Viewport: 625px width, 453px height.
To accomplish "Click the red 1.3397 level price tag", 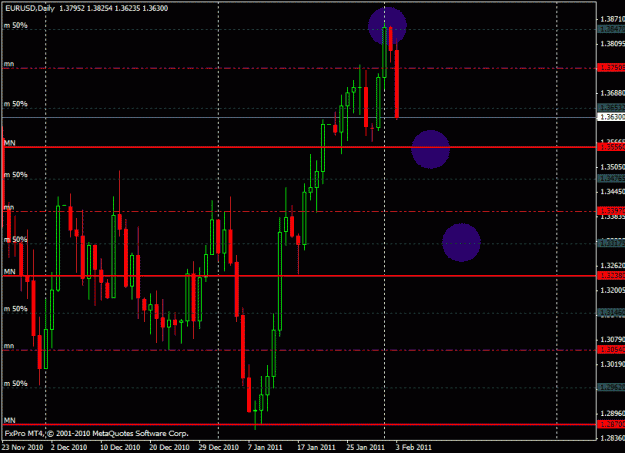I will [x=611, y=211].
